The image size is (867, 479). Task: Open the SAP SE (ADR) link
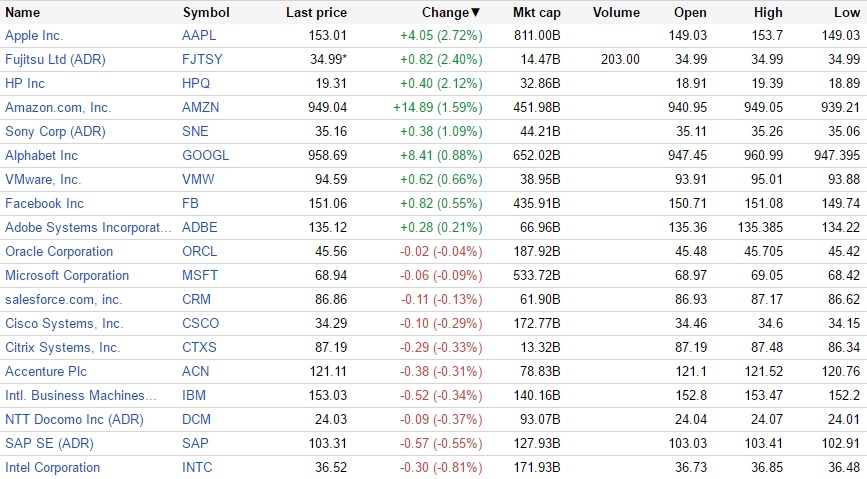point(48,443)
